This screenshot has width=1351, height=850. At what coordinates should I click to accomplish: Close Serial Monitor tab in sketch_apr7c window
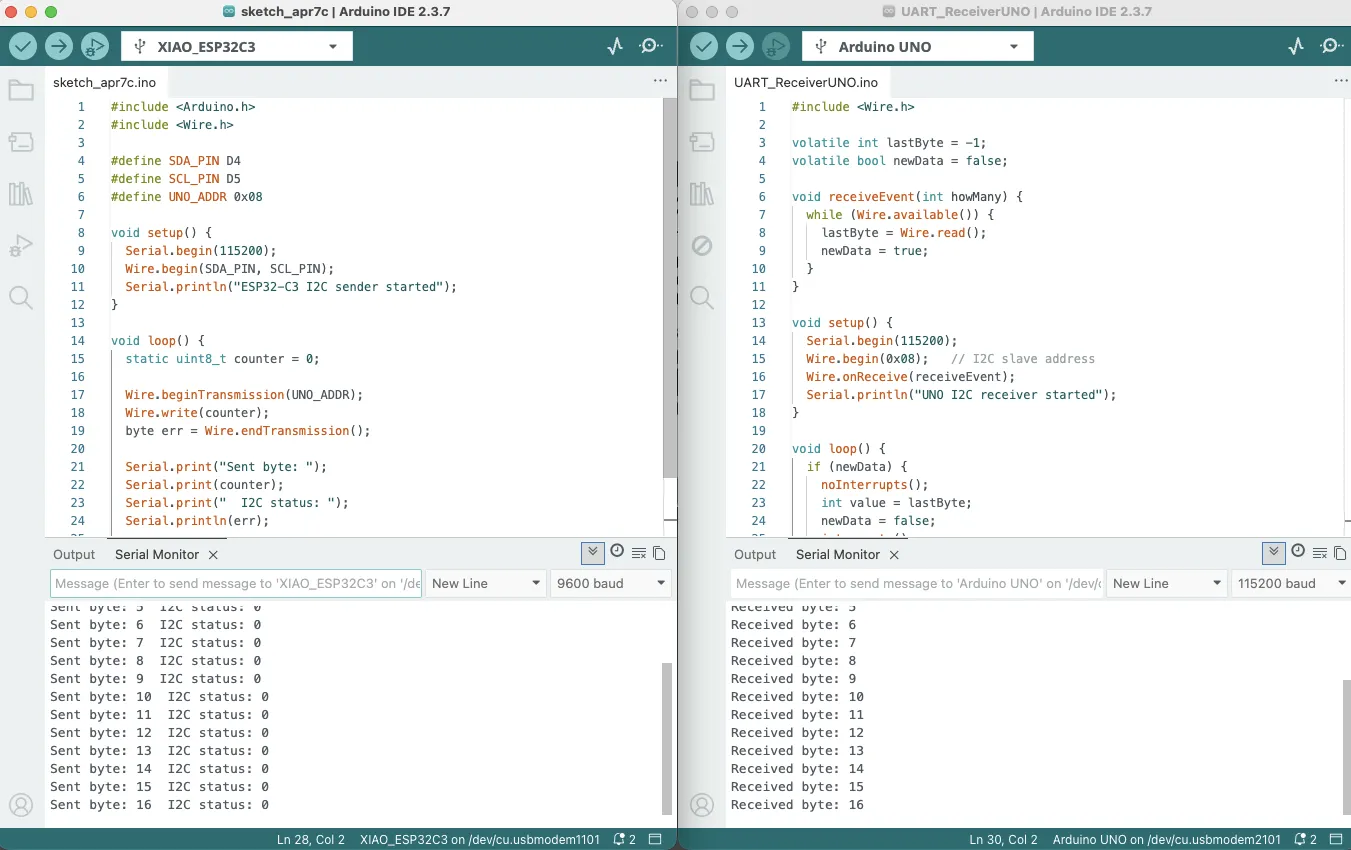coord(213,555)
